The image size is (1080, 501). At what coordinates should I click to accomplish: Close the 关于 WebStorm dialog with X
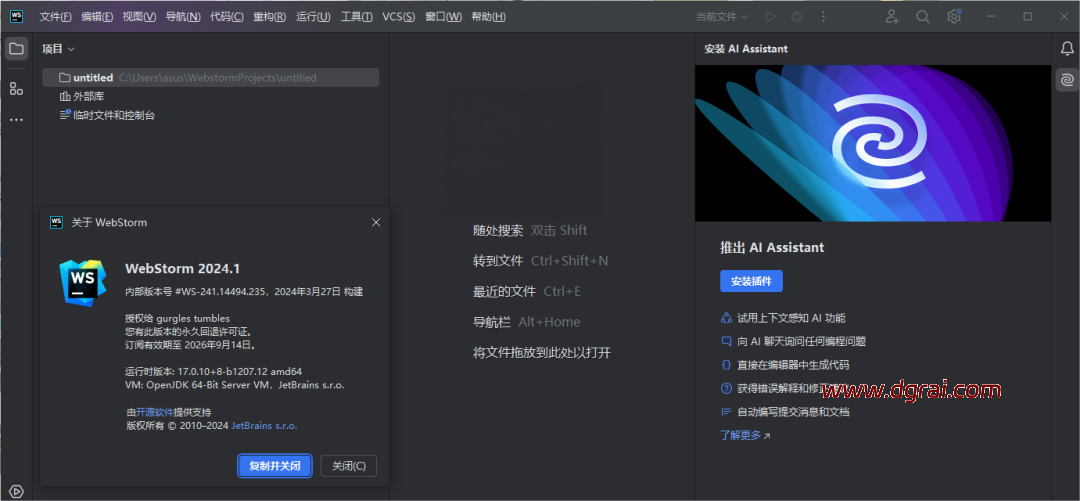[x=376, y=222]
